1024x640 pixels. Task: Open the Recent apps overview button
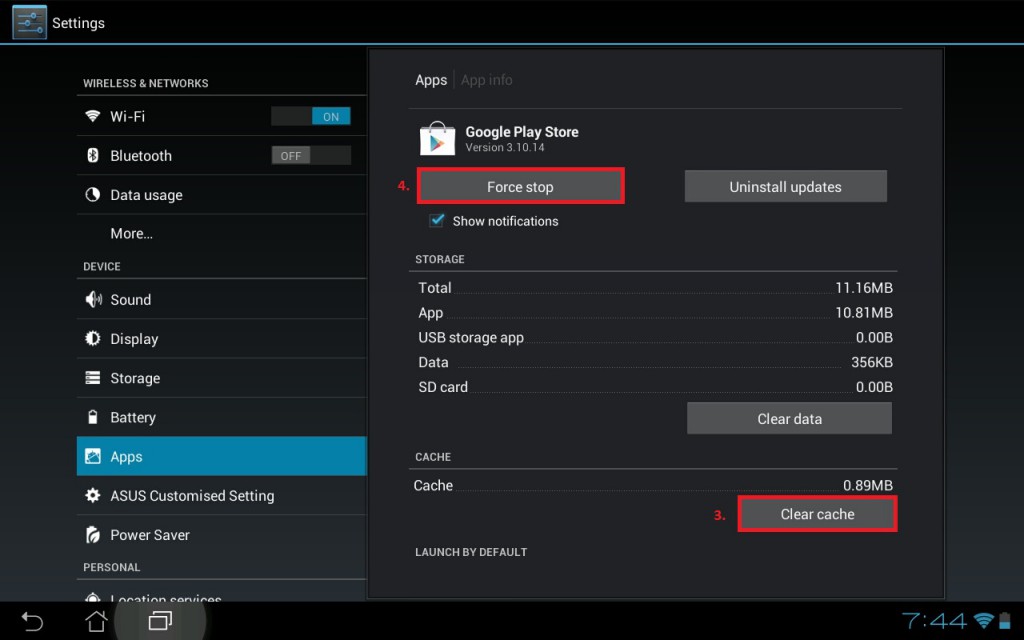[x=160, y=620]
